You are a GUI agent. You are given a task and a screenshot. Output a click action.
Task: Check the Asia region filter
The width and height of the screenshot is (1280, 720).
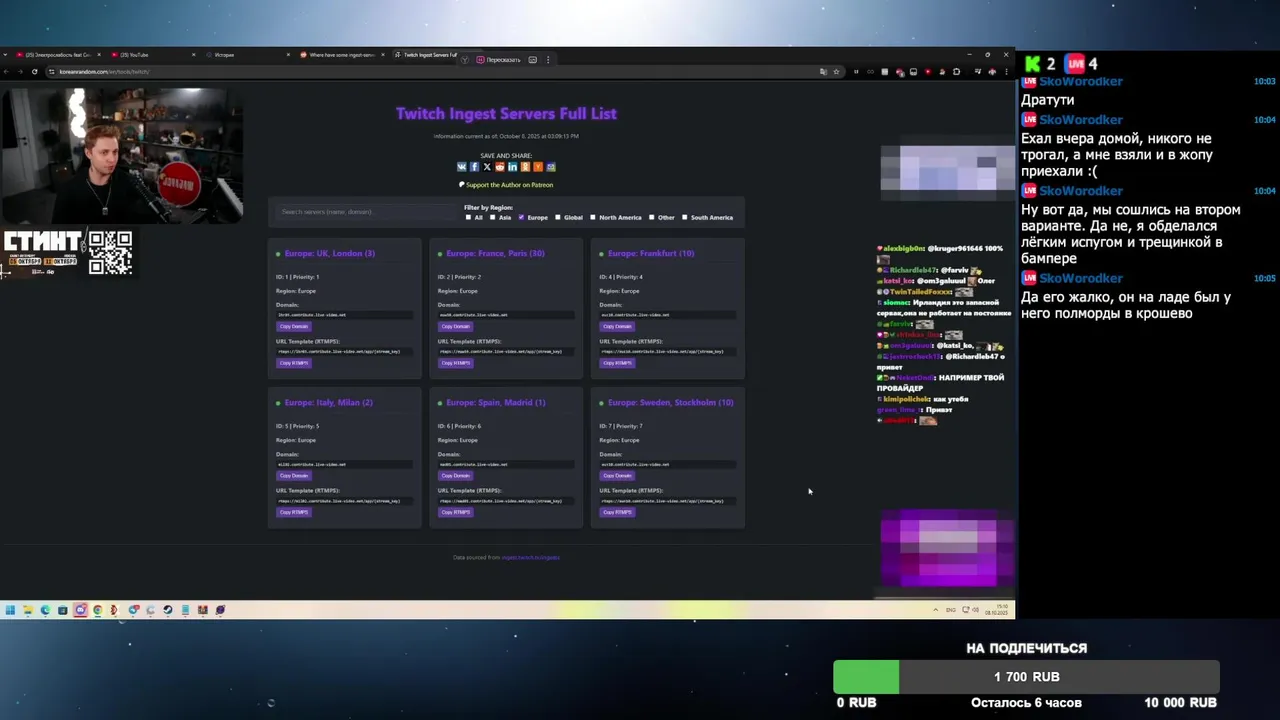[x=492, y=217]
